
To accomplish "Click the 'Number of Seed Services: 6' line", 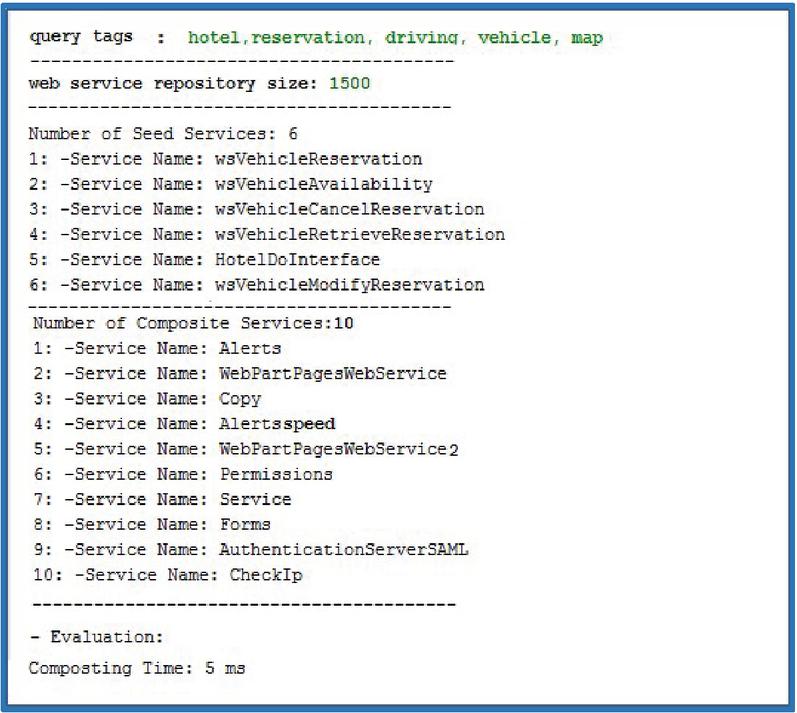I will [x=163, y=133].
